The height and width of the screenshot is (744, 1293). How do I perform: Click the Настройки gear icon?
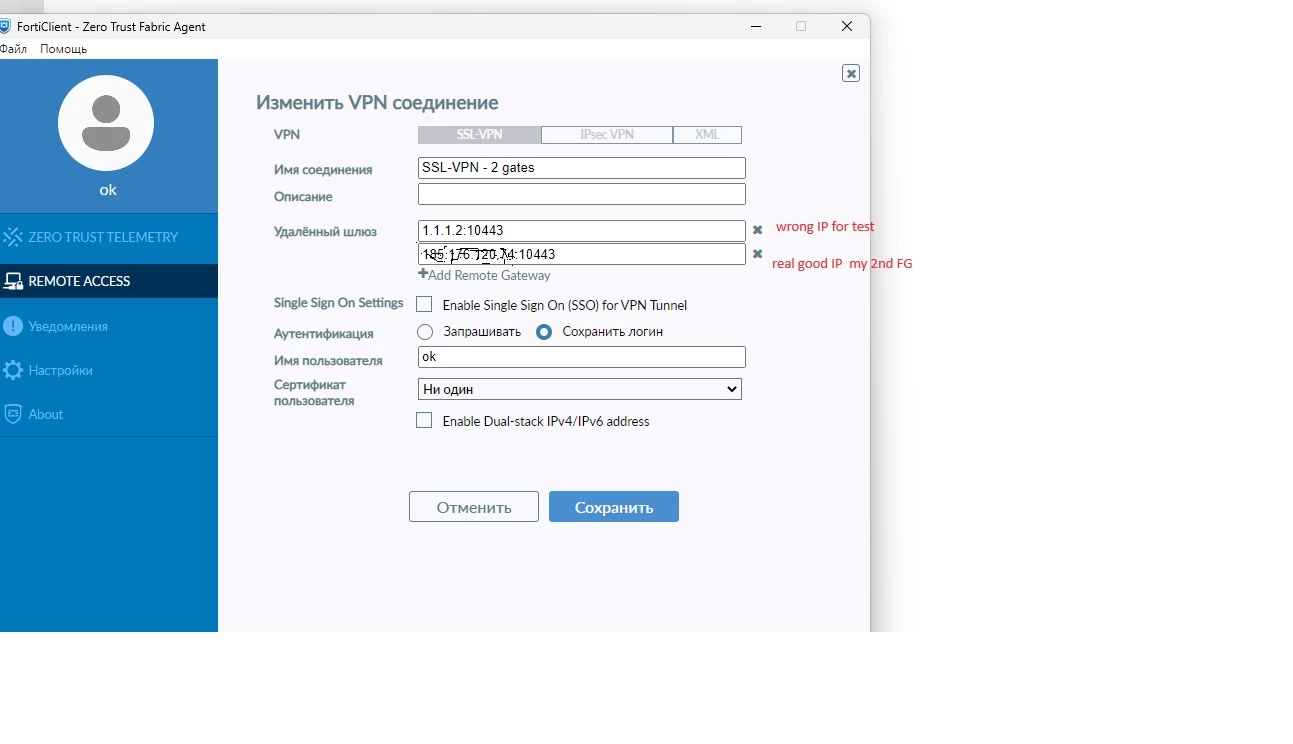(13, 370)
